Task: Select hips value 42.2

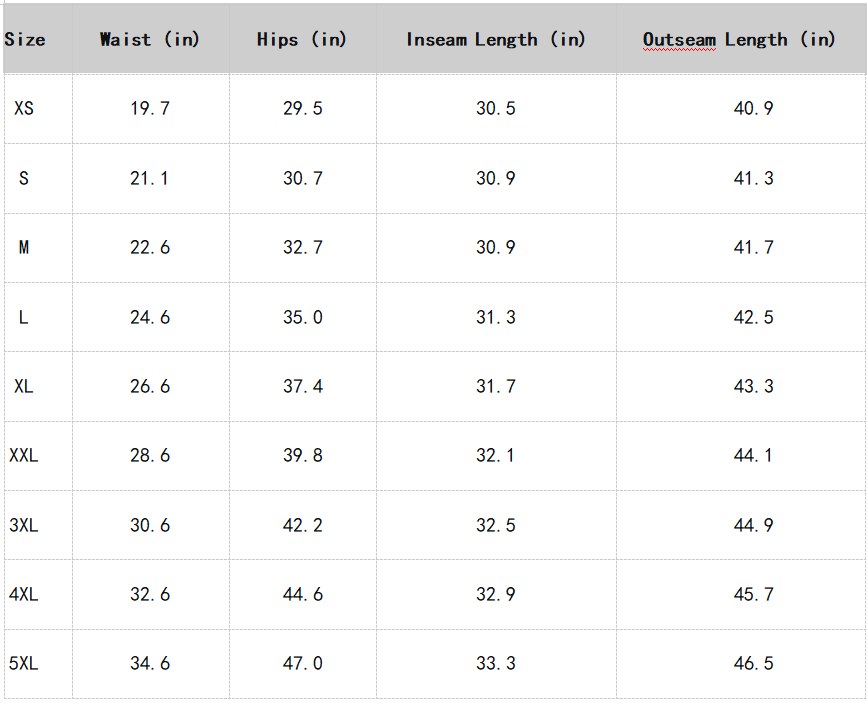Action: coord(303,525)
